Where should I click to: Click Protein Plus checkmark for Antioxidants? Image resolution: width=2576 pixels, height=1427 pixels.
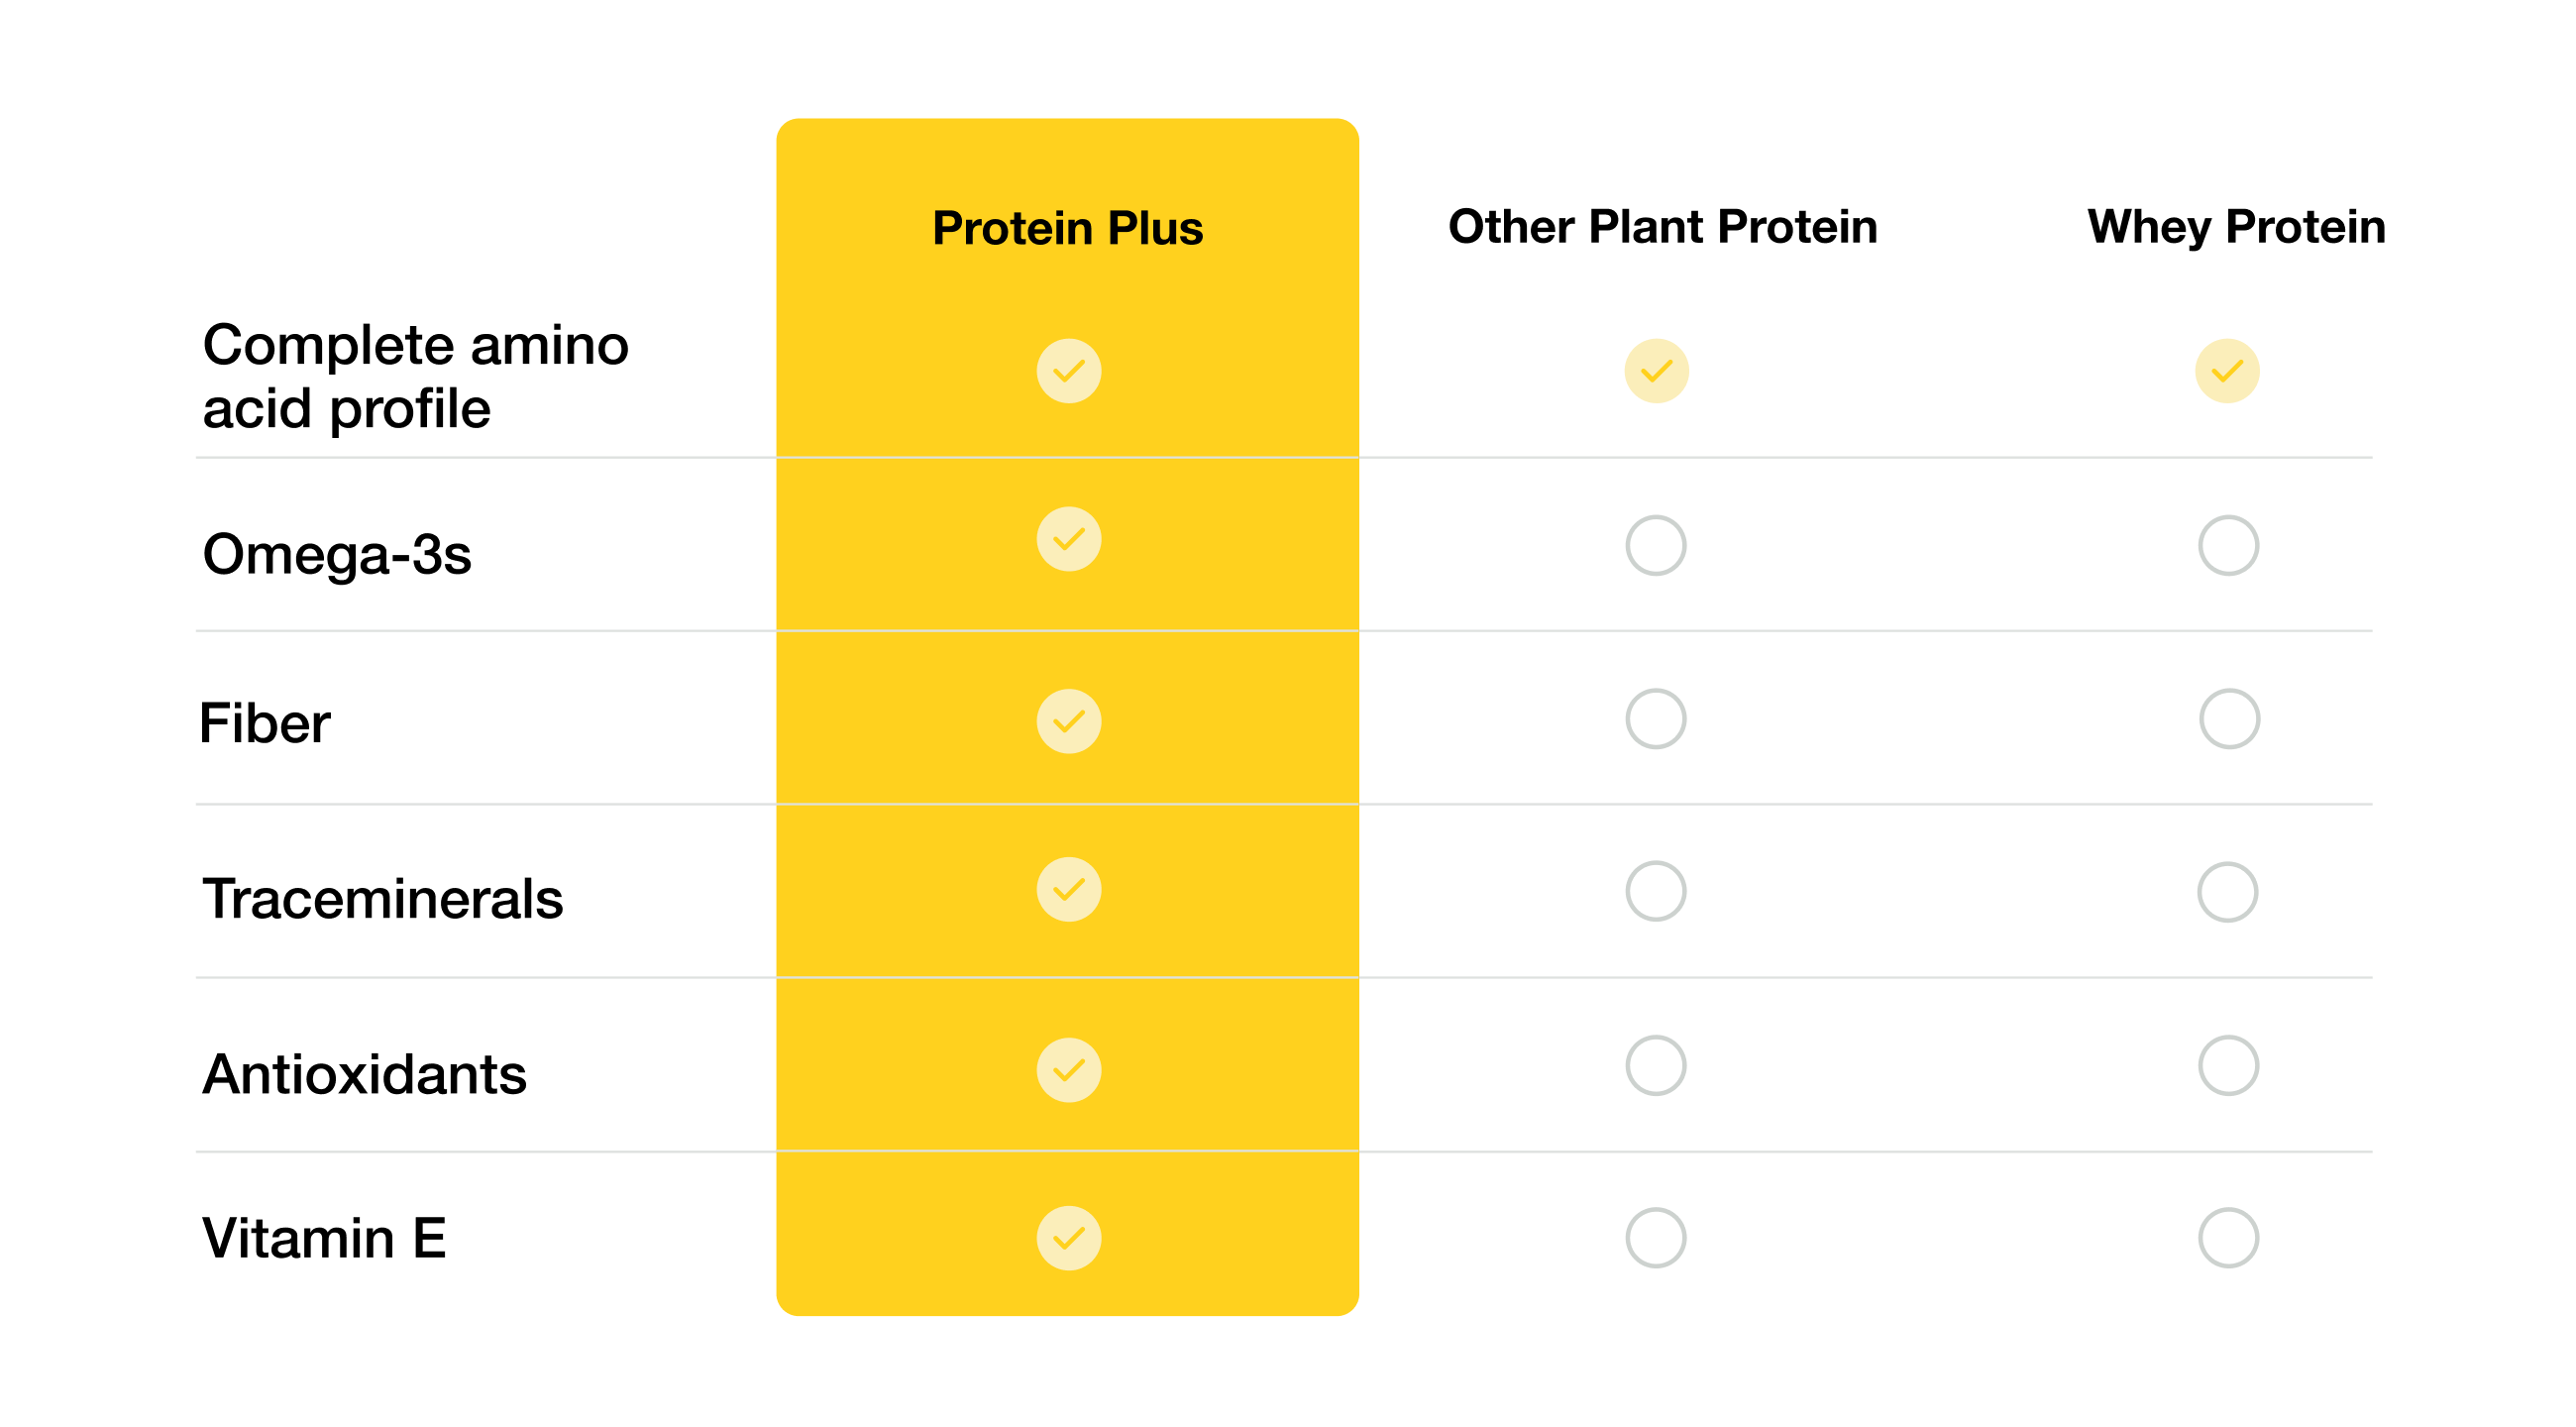tap(1068, 1070)
